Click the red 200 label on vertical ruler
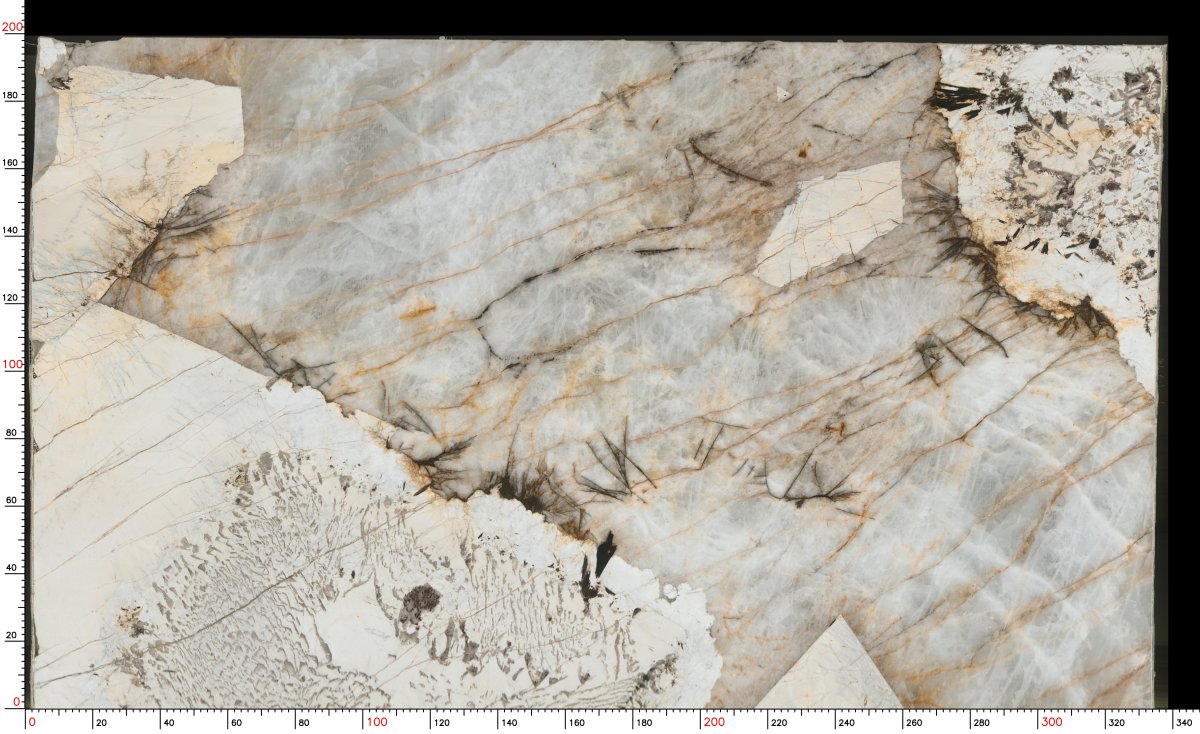This screenshot has width=1200, height=734. pos(12,28)
